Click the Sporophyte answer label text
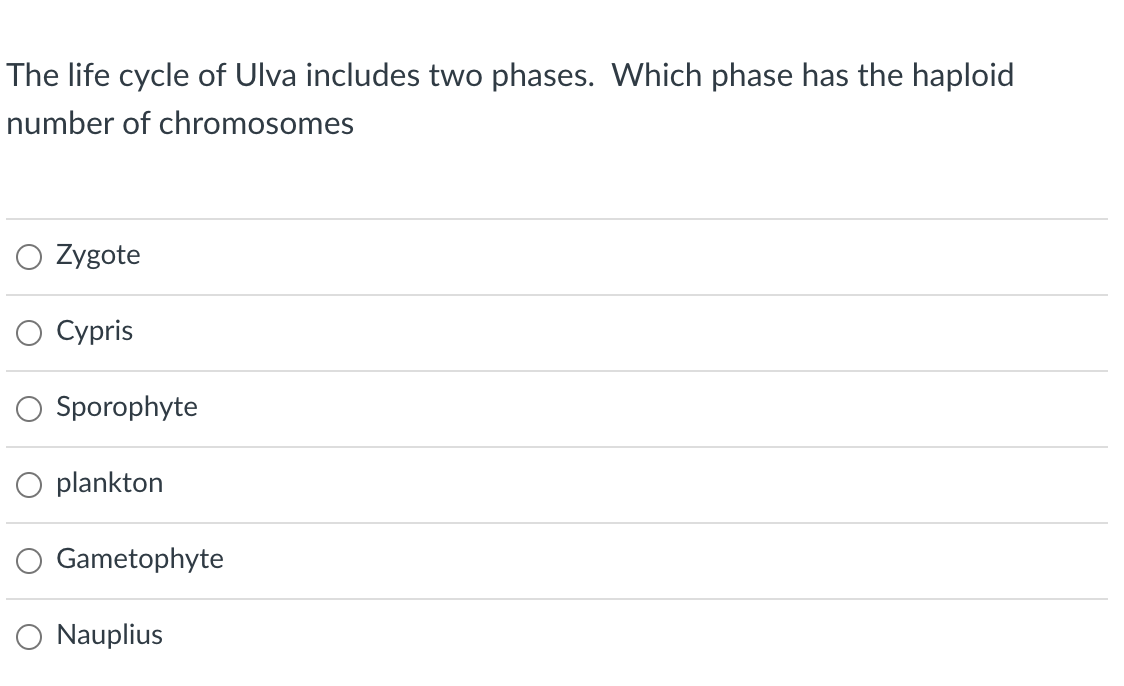Viewport: 1124px width, 686px height. (127, 408)
